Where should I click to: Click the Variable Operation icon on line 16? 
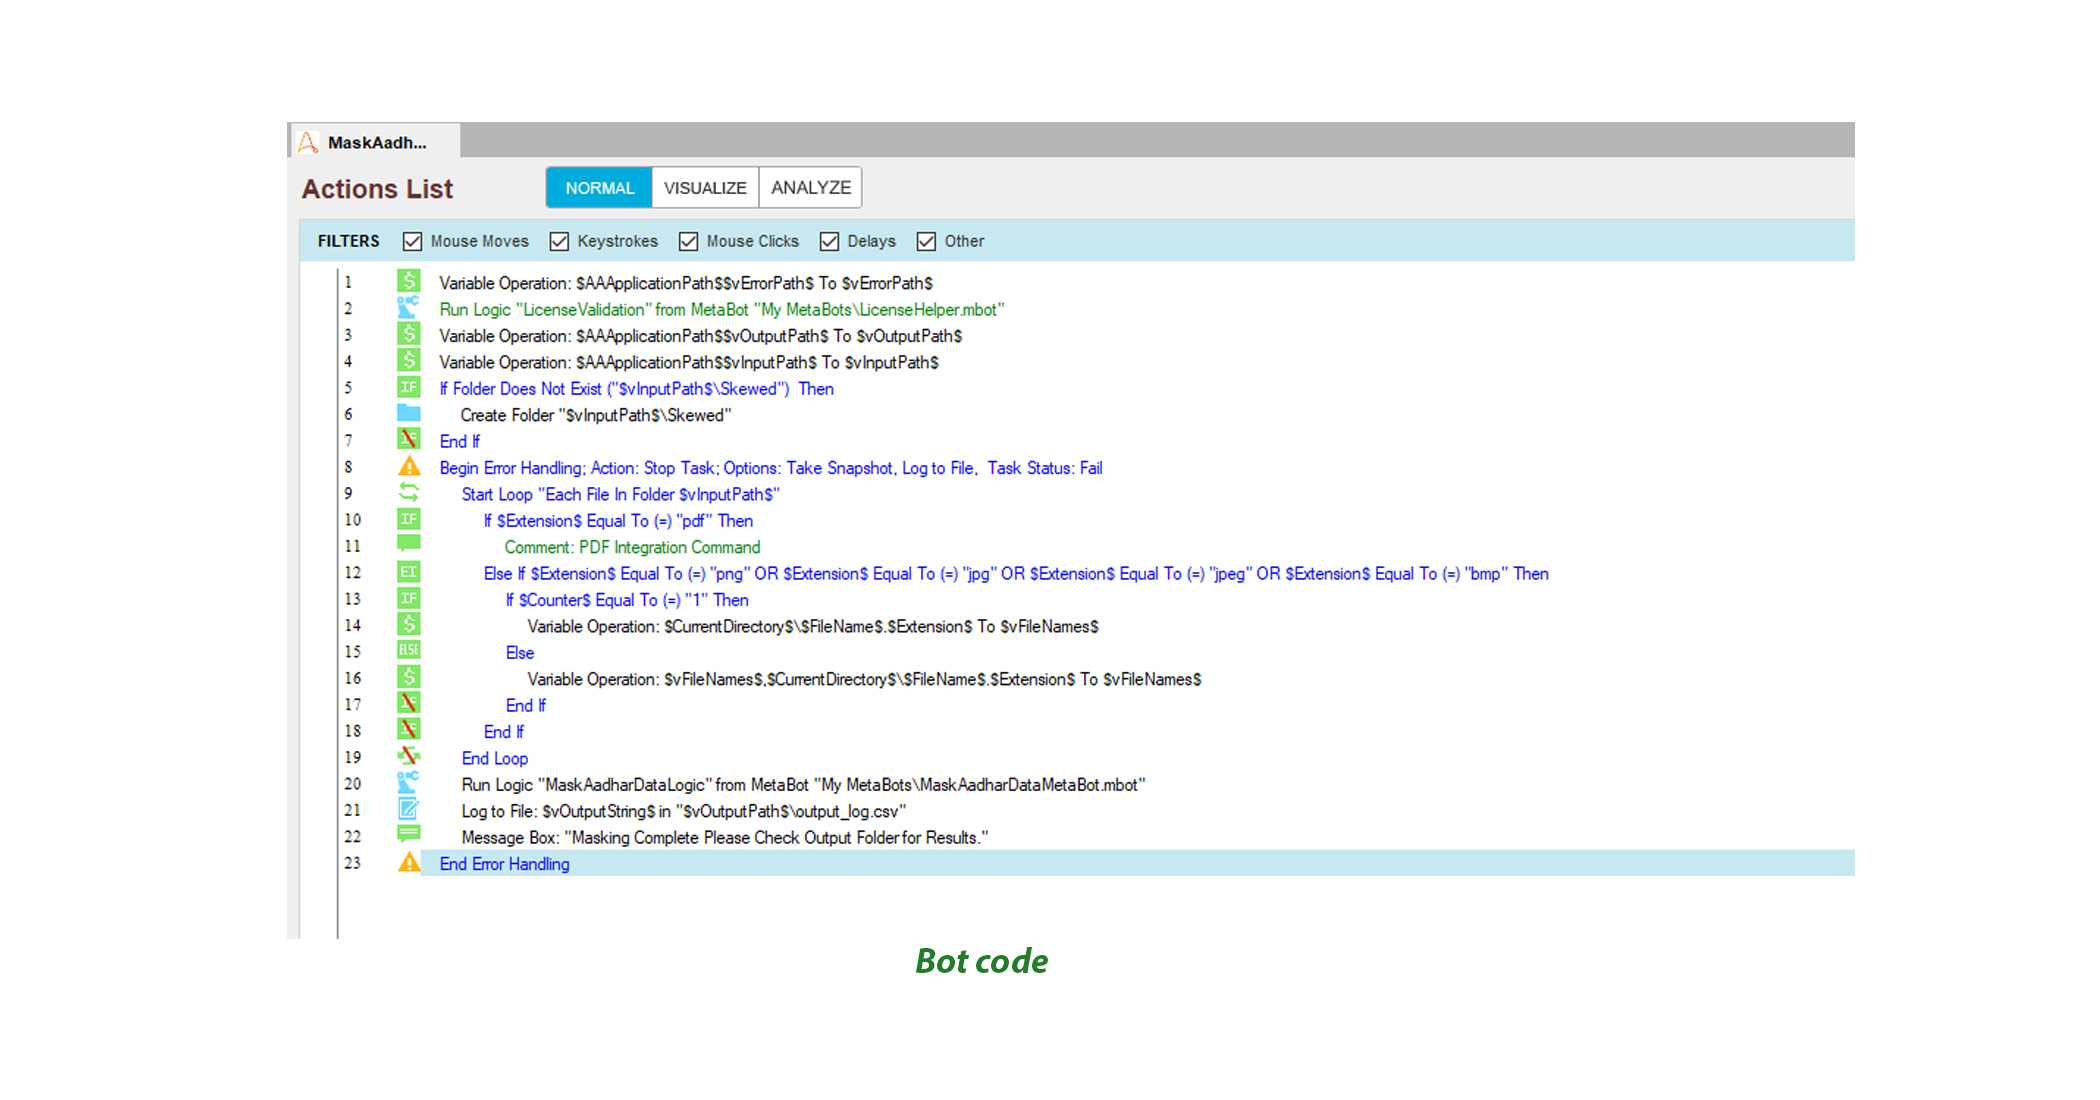(x=409, y=678)
